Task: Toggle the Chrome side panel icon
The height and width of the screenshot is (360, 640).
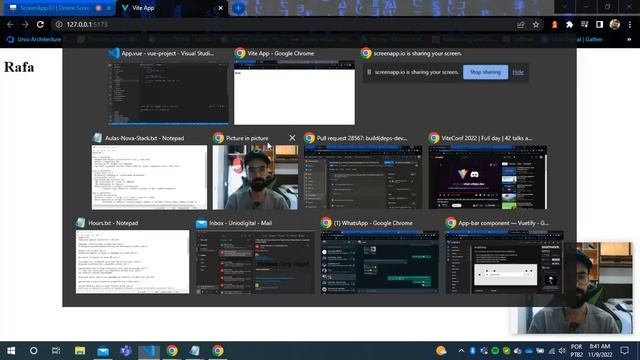Action: tap(599, 24)
